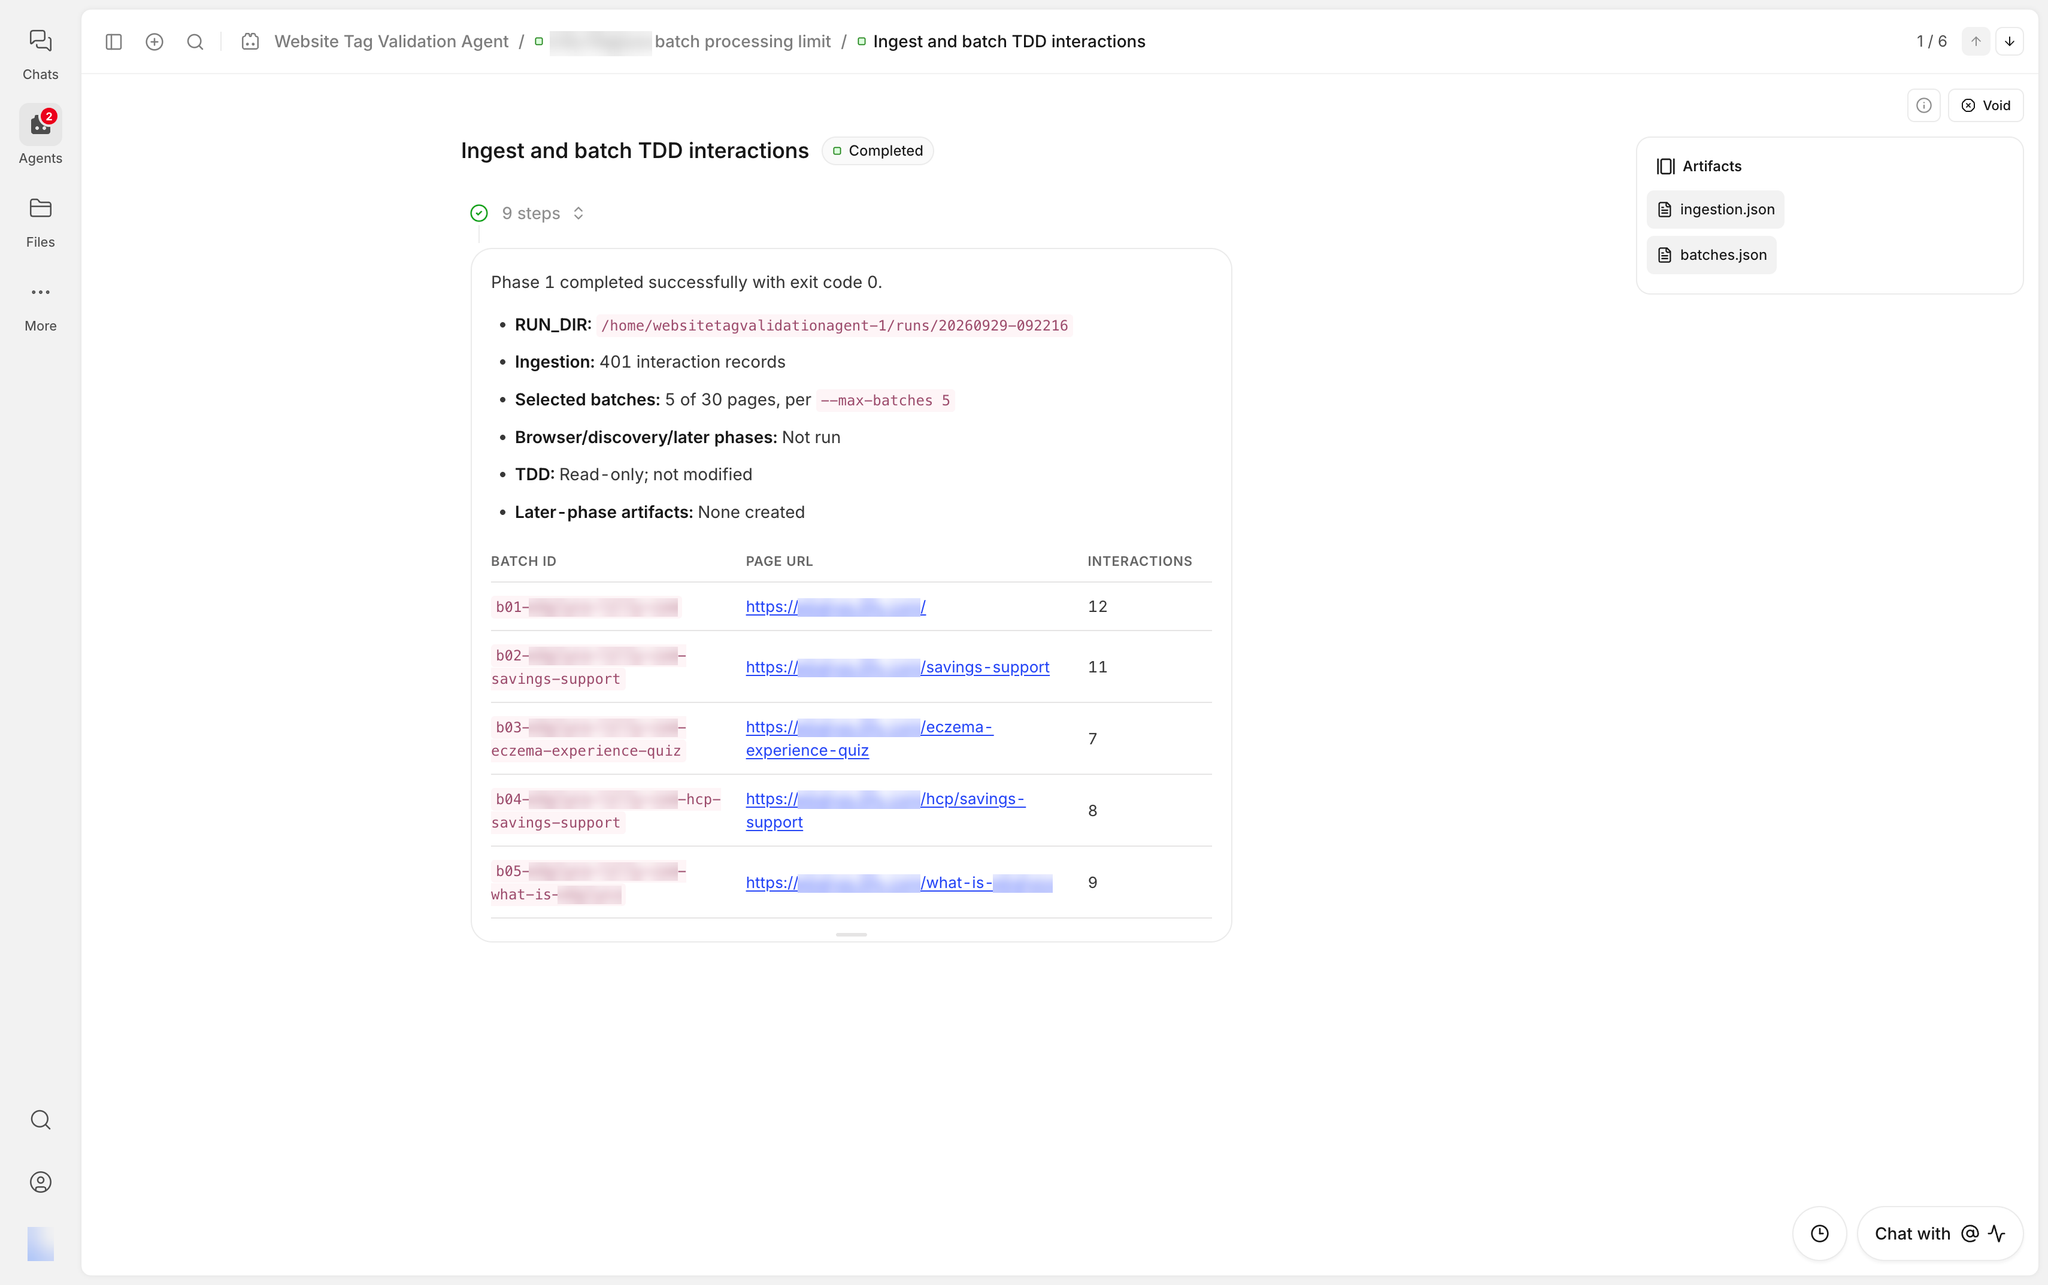Open the what-is- page URL link
This screenshot has height=1285, width=2048.
[899, 883]
